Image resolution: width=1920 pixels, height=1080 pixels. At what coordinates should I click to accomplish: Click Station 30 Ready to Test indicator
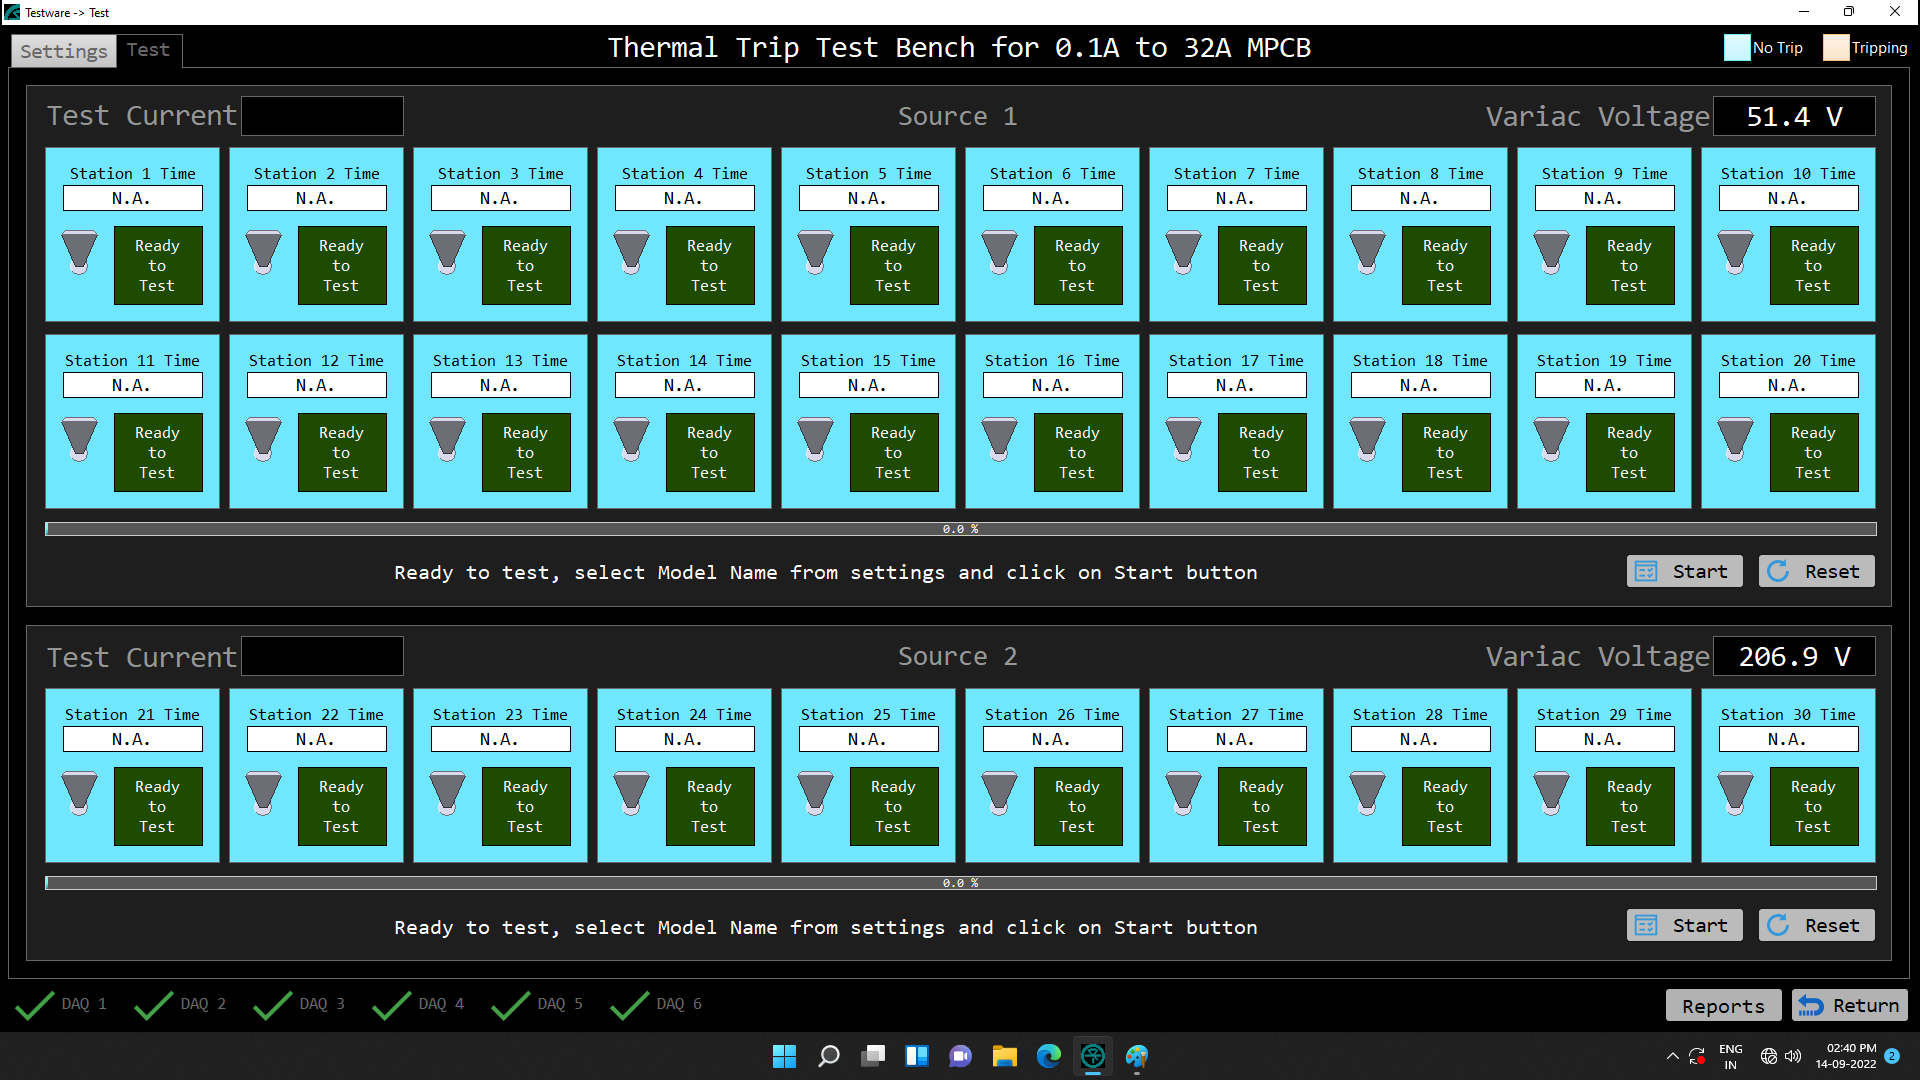click(x=1813, y=807)
